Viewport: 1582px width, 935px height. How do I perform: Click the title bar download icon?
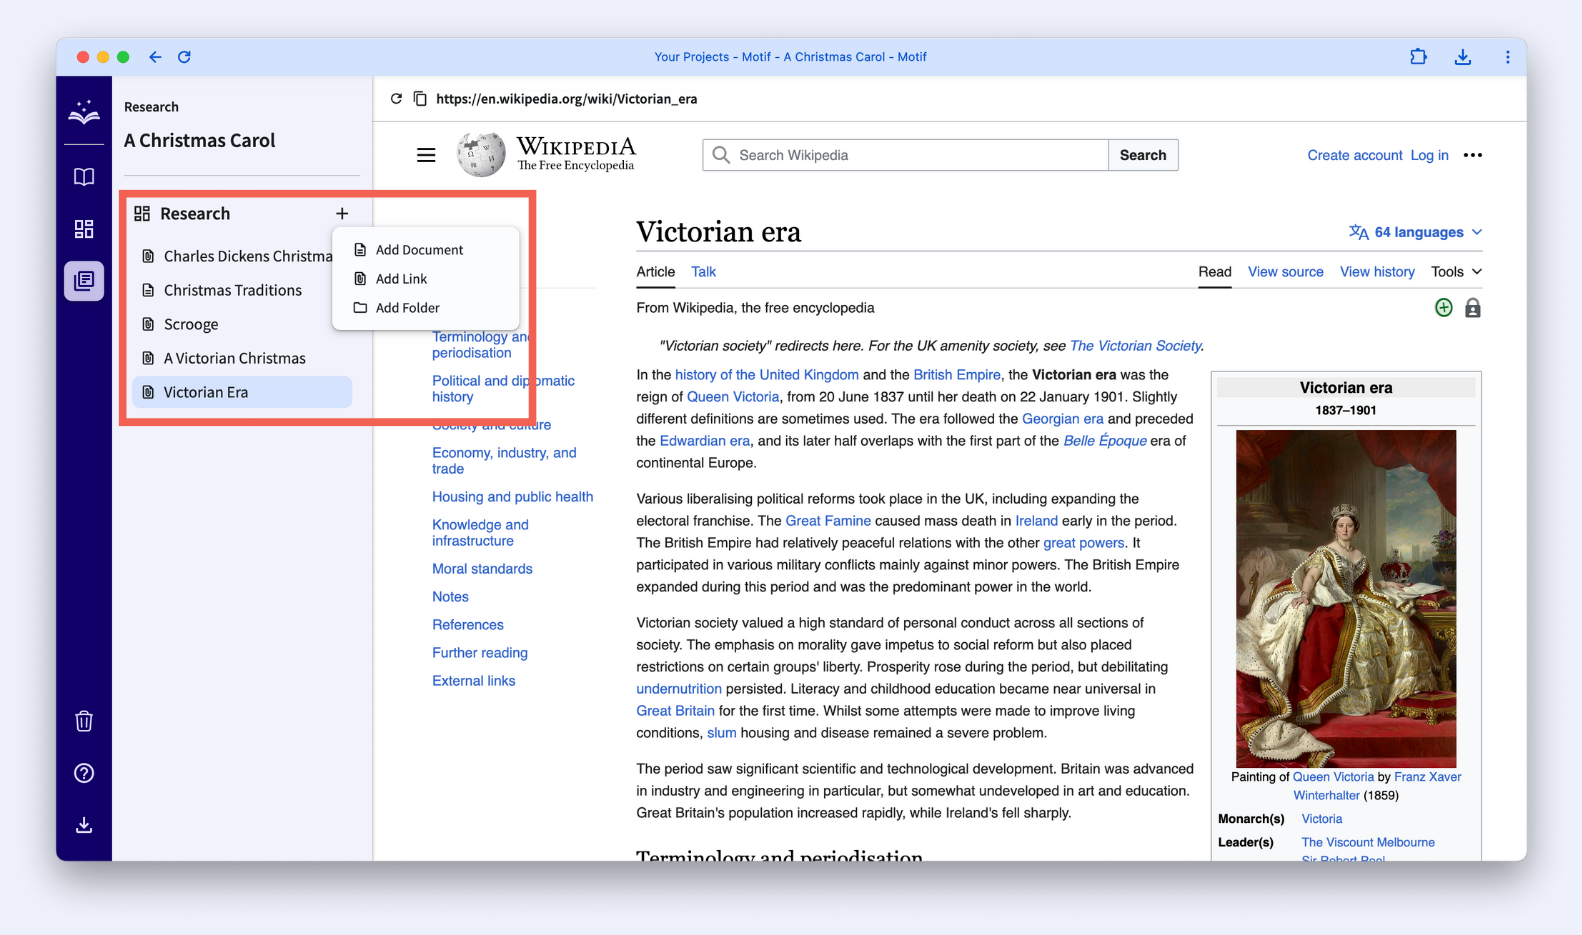(1463, 57)
